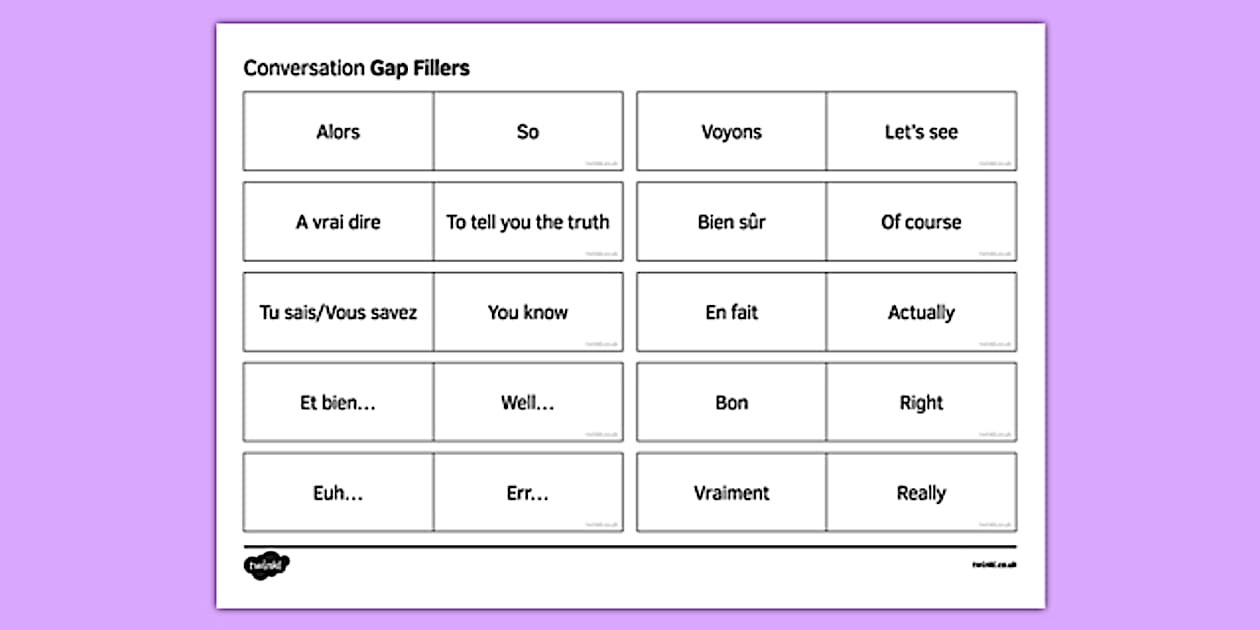1260x630 pixels.
Task: Click the Twinkl cloud logo
Action: [266, 566]
